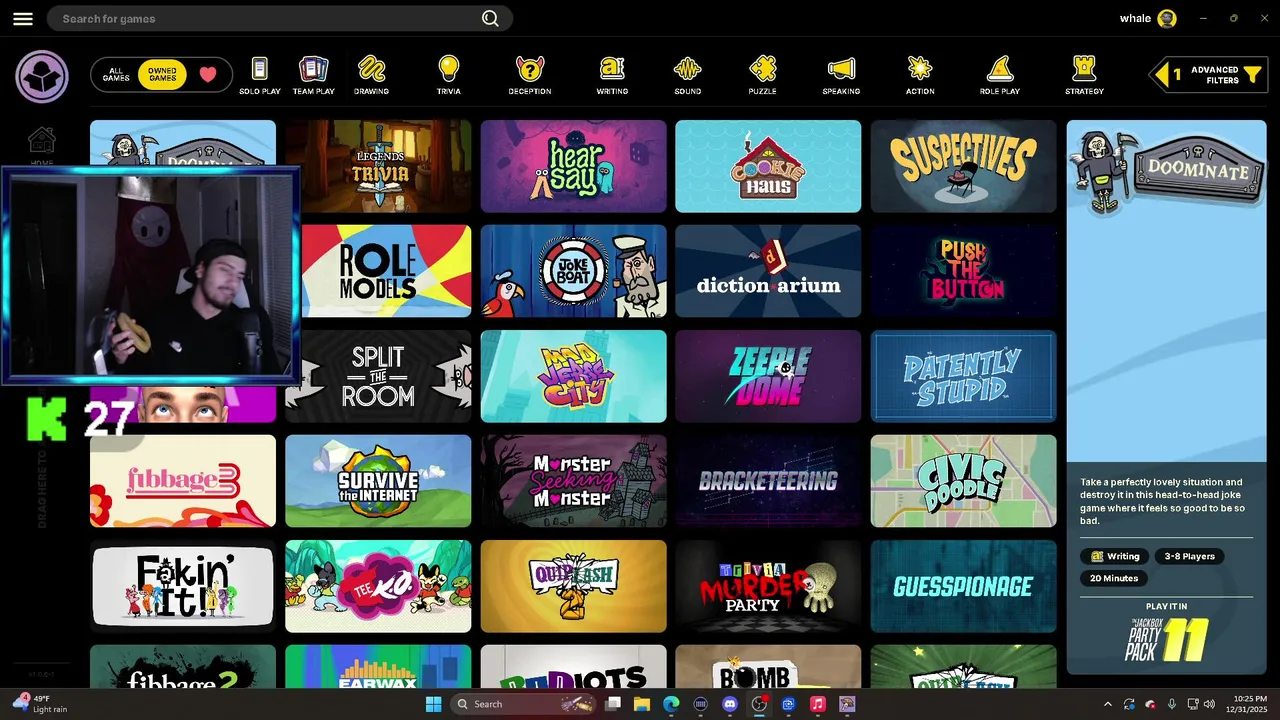This screenshot has width=1280, height=720.
Task: Click the 3-8 Players tag
Action: [1189, 556]
